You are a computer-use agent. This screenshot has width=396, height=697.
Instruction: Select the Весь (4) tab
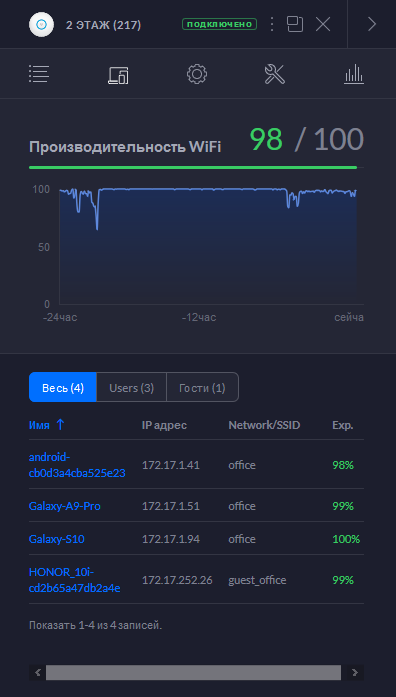click(63, 388)
